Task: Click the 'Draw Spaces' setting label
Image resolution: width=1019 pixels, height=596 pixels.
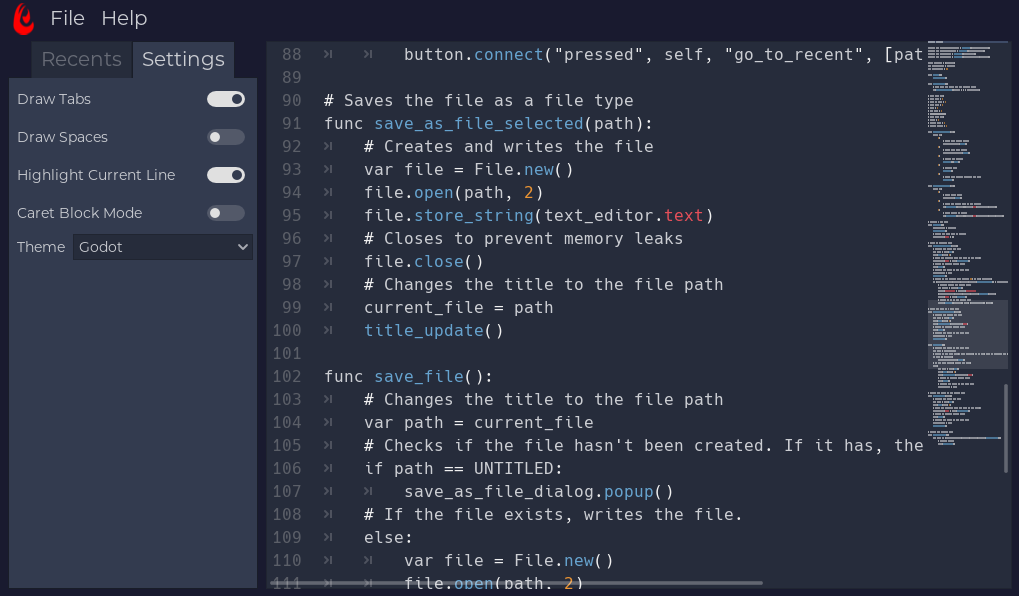Action: 62,137
